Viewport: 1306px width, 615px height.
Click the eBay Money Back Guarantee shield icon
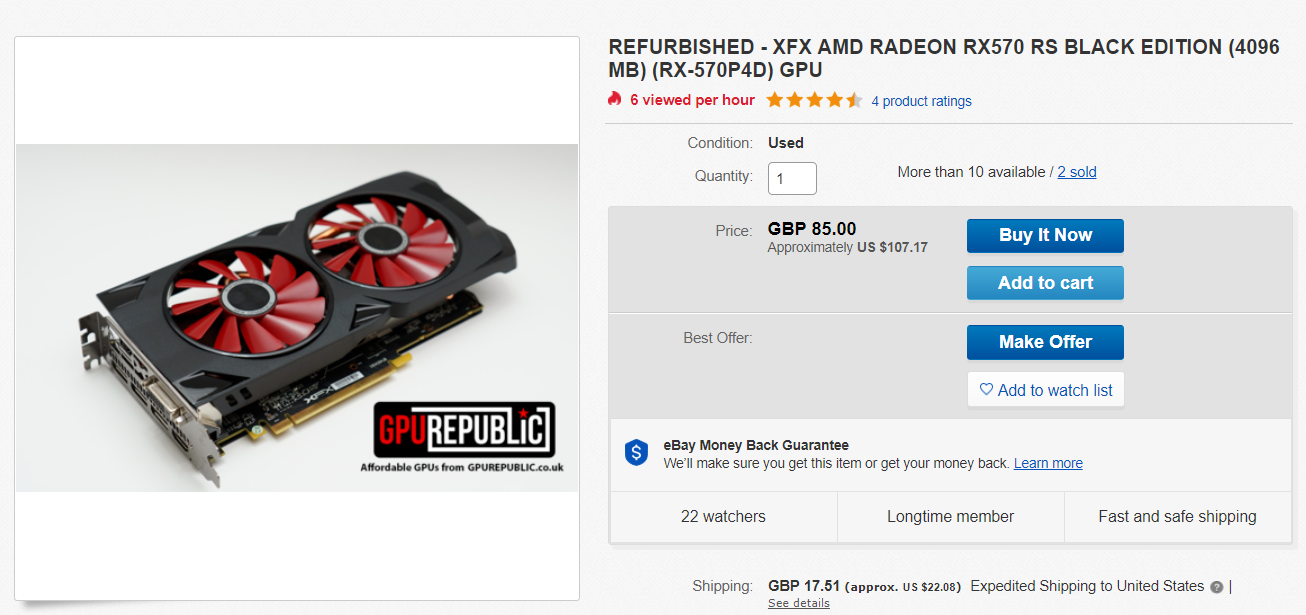636,453
